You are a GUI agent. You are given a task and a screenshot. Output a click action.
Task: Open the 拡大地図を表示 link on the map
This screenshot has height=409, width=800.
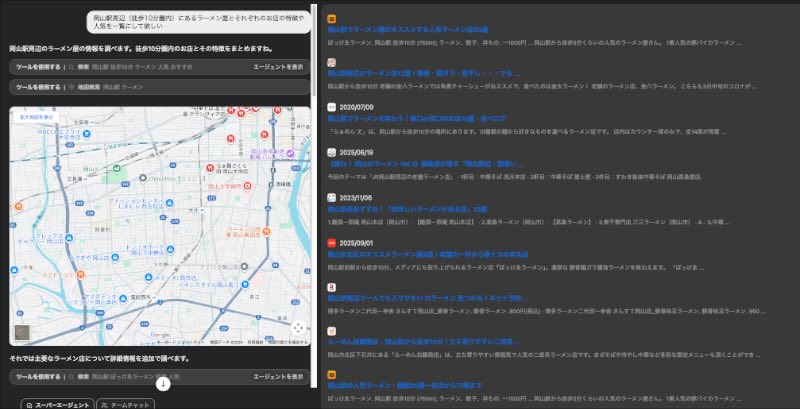36,117
